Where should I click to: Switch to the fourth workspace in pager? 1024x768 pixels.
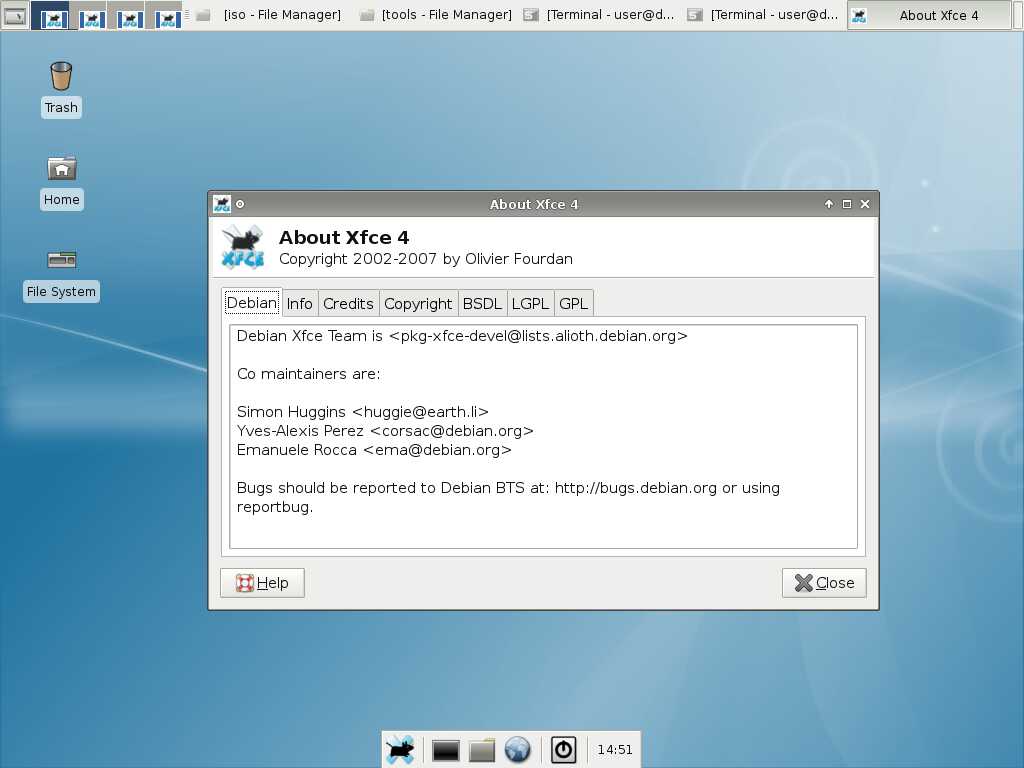point(163,15)
